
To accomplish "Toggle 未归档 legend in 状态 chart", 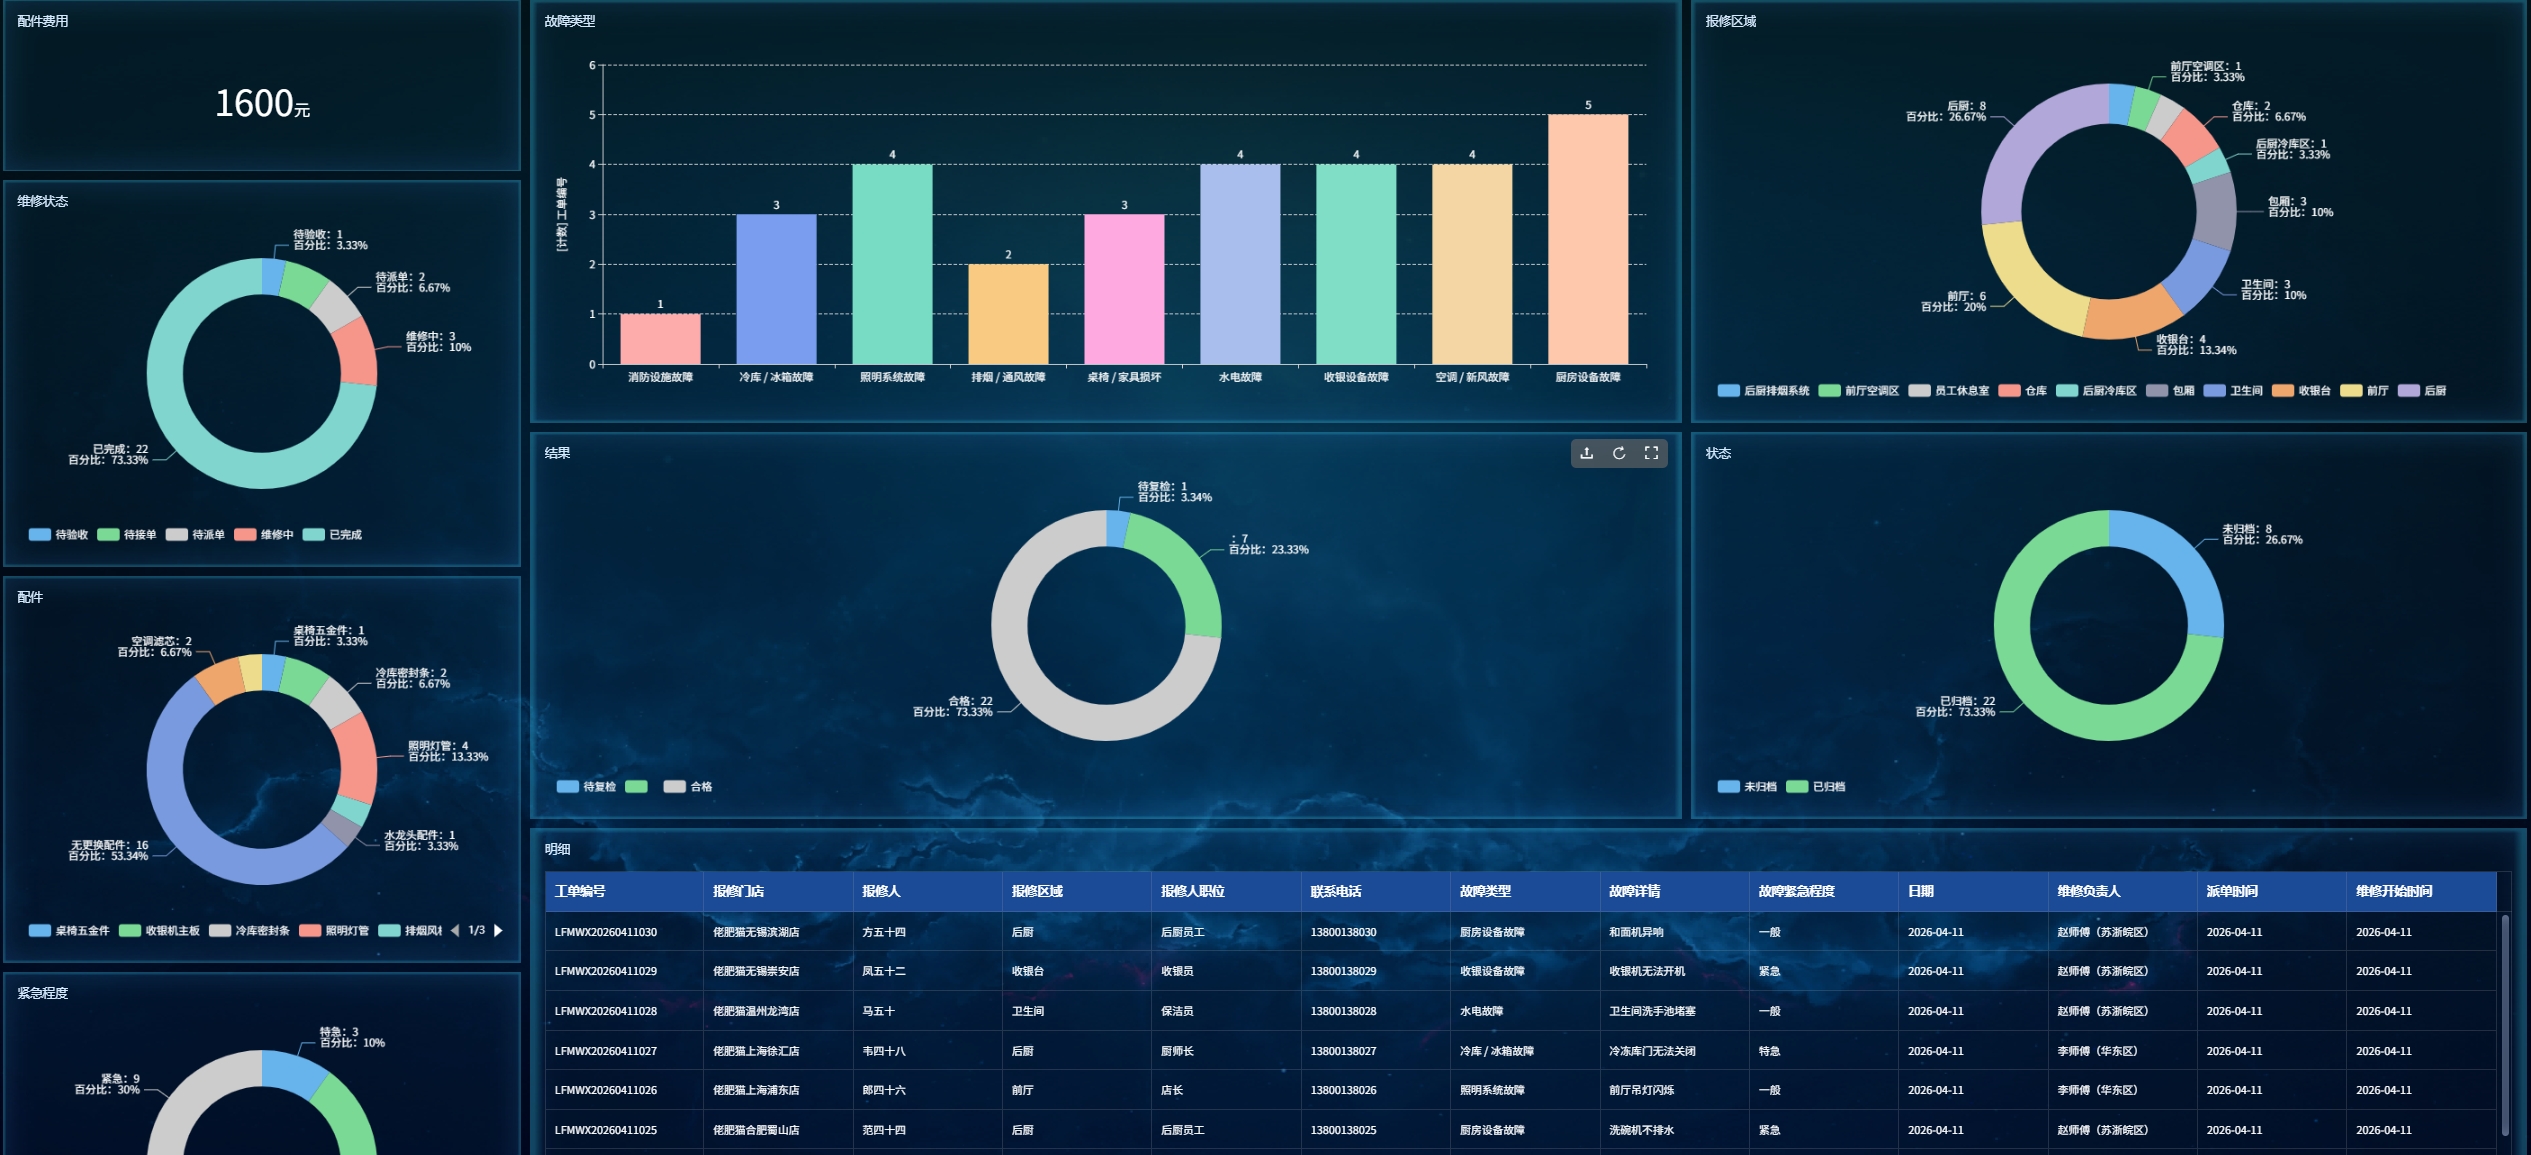I will 1747,787.
